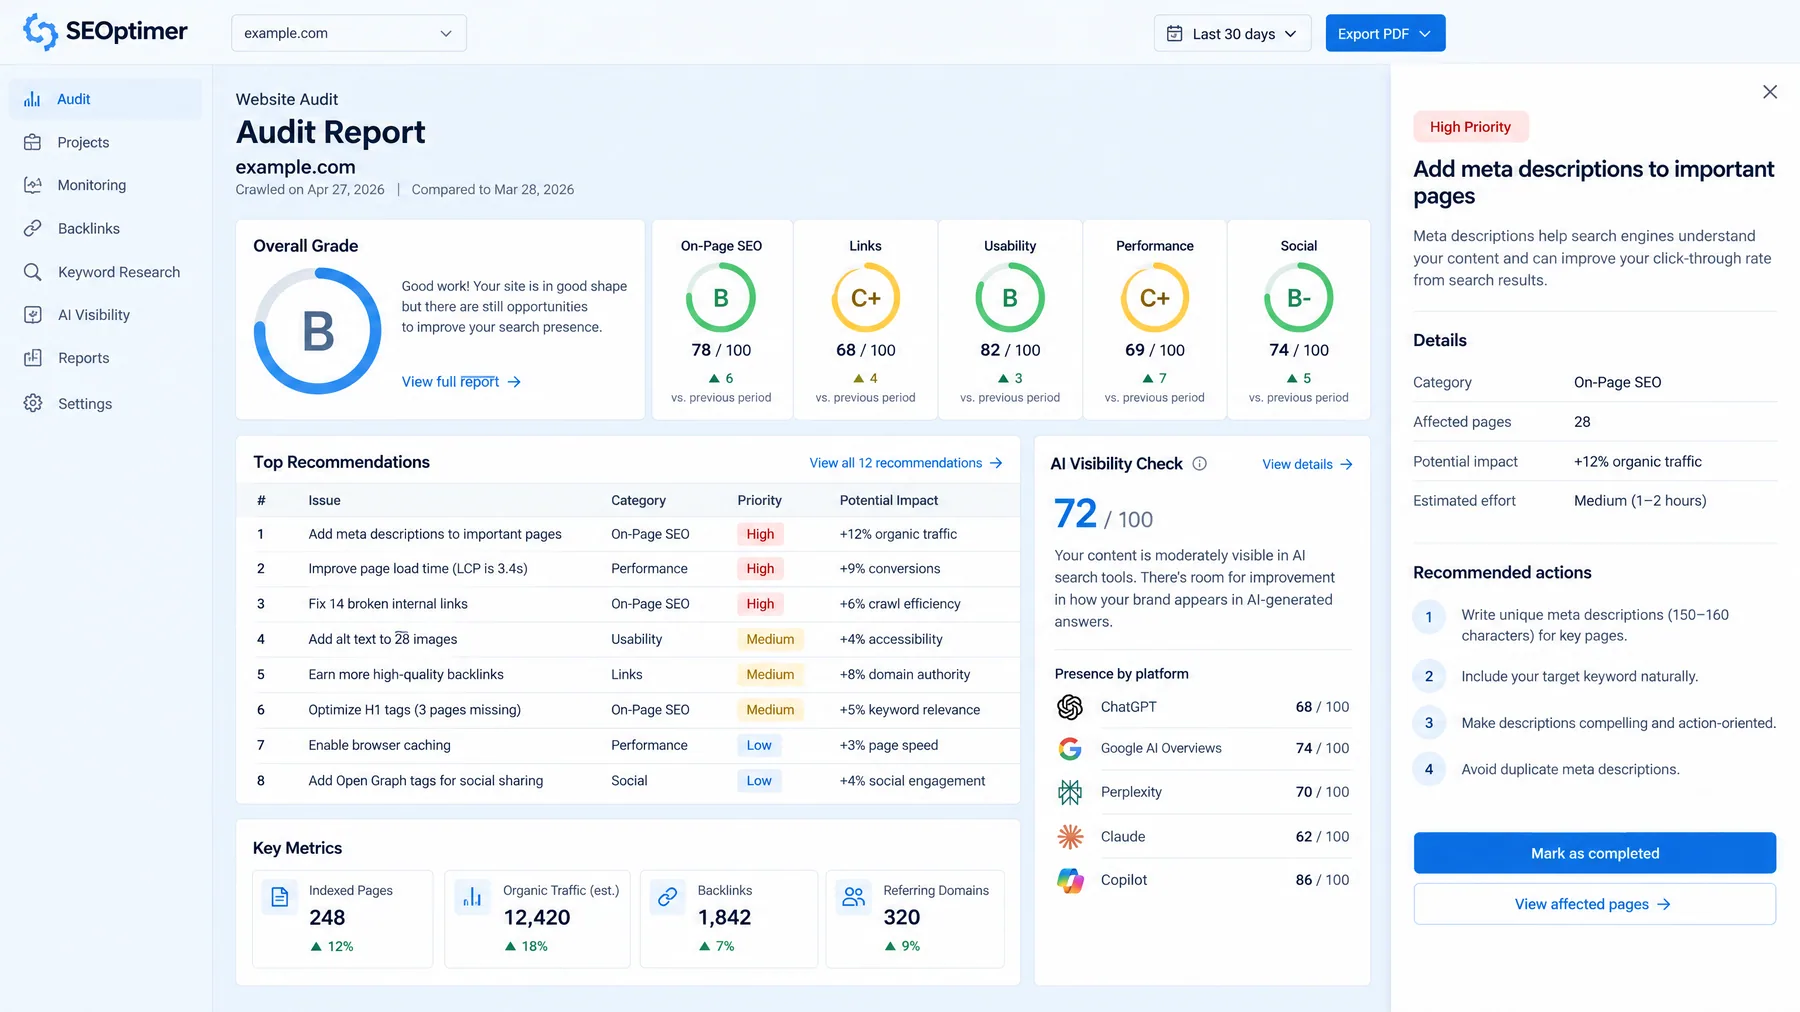Open the Reports sidebar icon
1800x1012 pixels.
32,358
